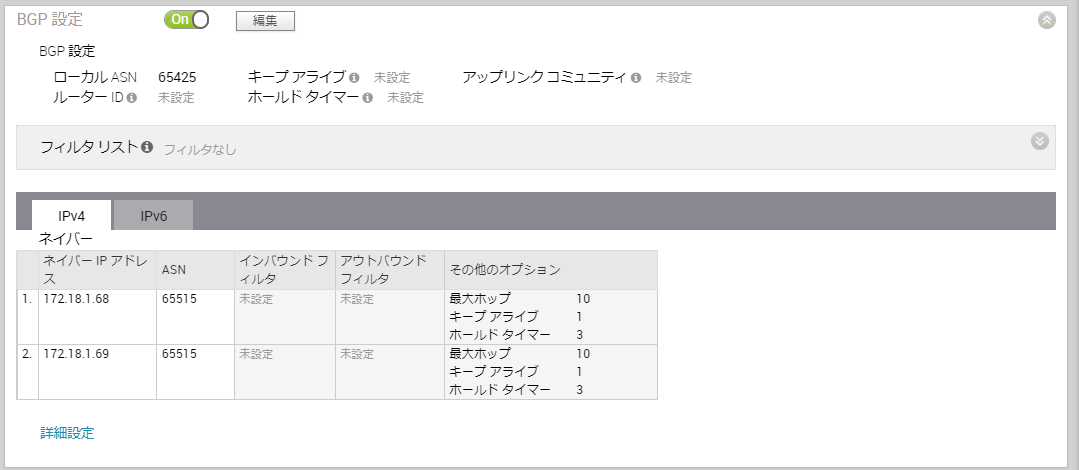Click the アウトバウンド フィルタ column header
This screenshot has height=470, width=1079.
coord(383,269)
